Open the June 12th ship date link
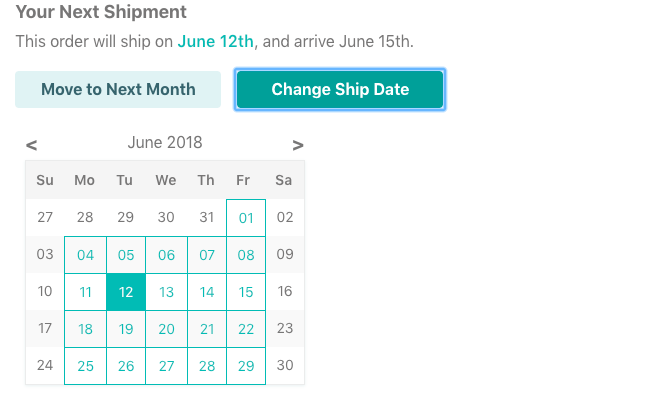 point(216,42)
